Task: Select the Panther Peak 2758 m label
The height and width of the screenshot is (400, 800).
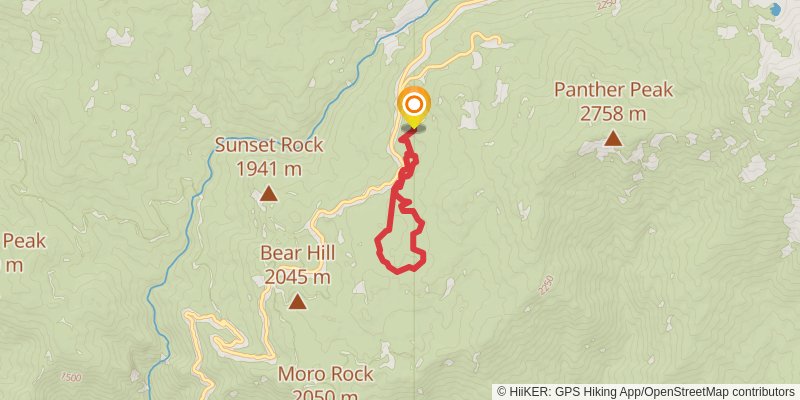Action: (613, 102)
